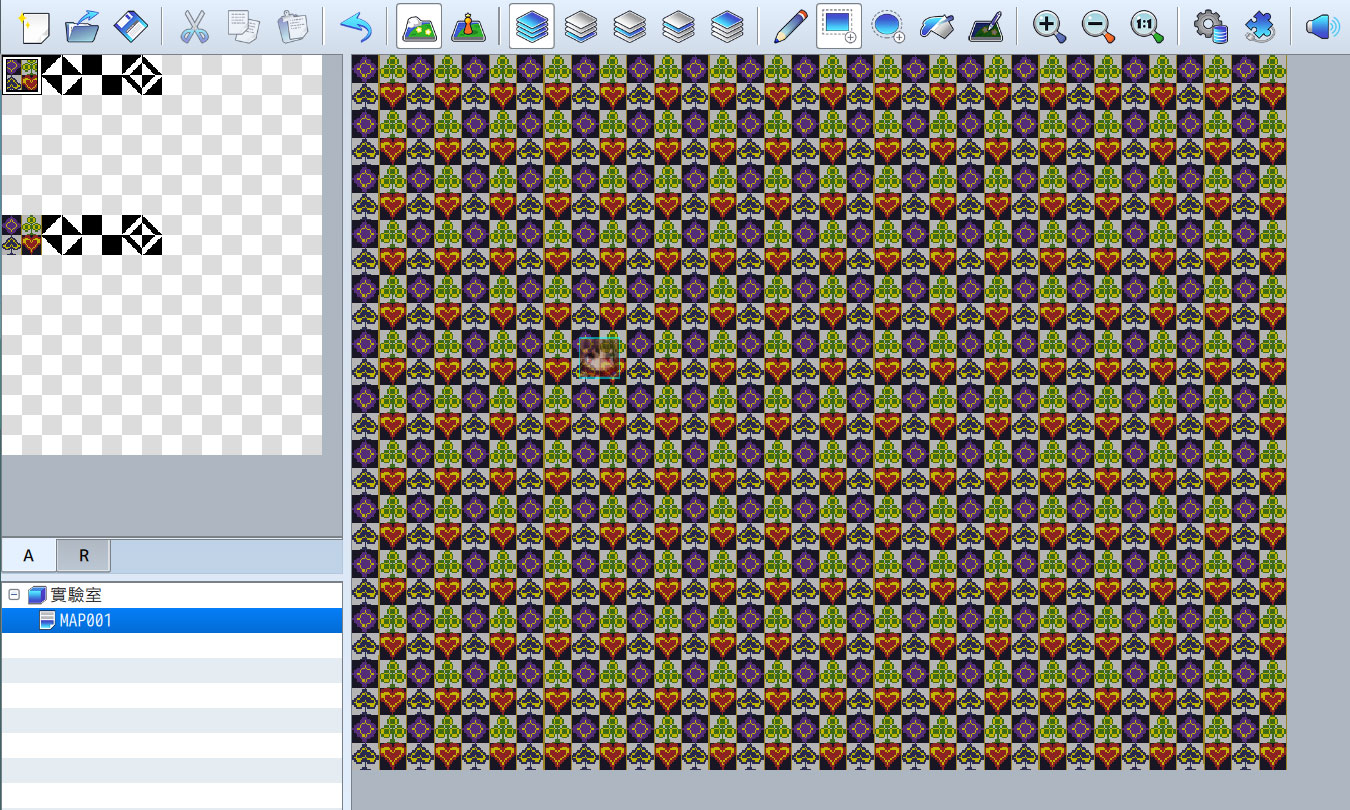
Task: Switch to the R tileset tab
Action: (x=84, y=555)
